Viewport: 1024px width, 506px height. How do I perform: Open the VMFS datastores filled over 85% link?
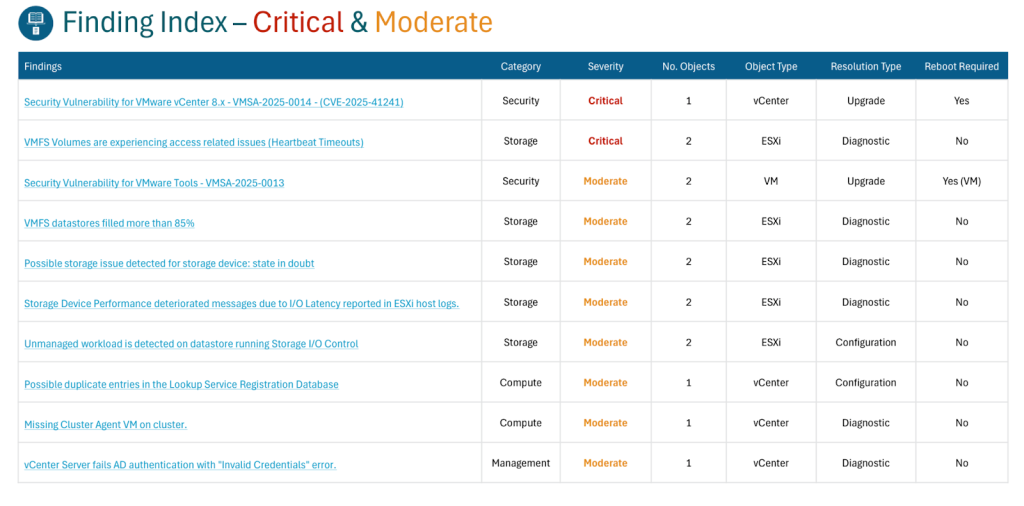click(x=109, y=223)
